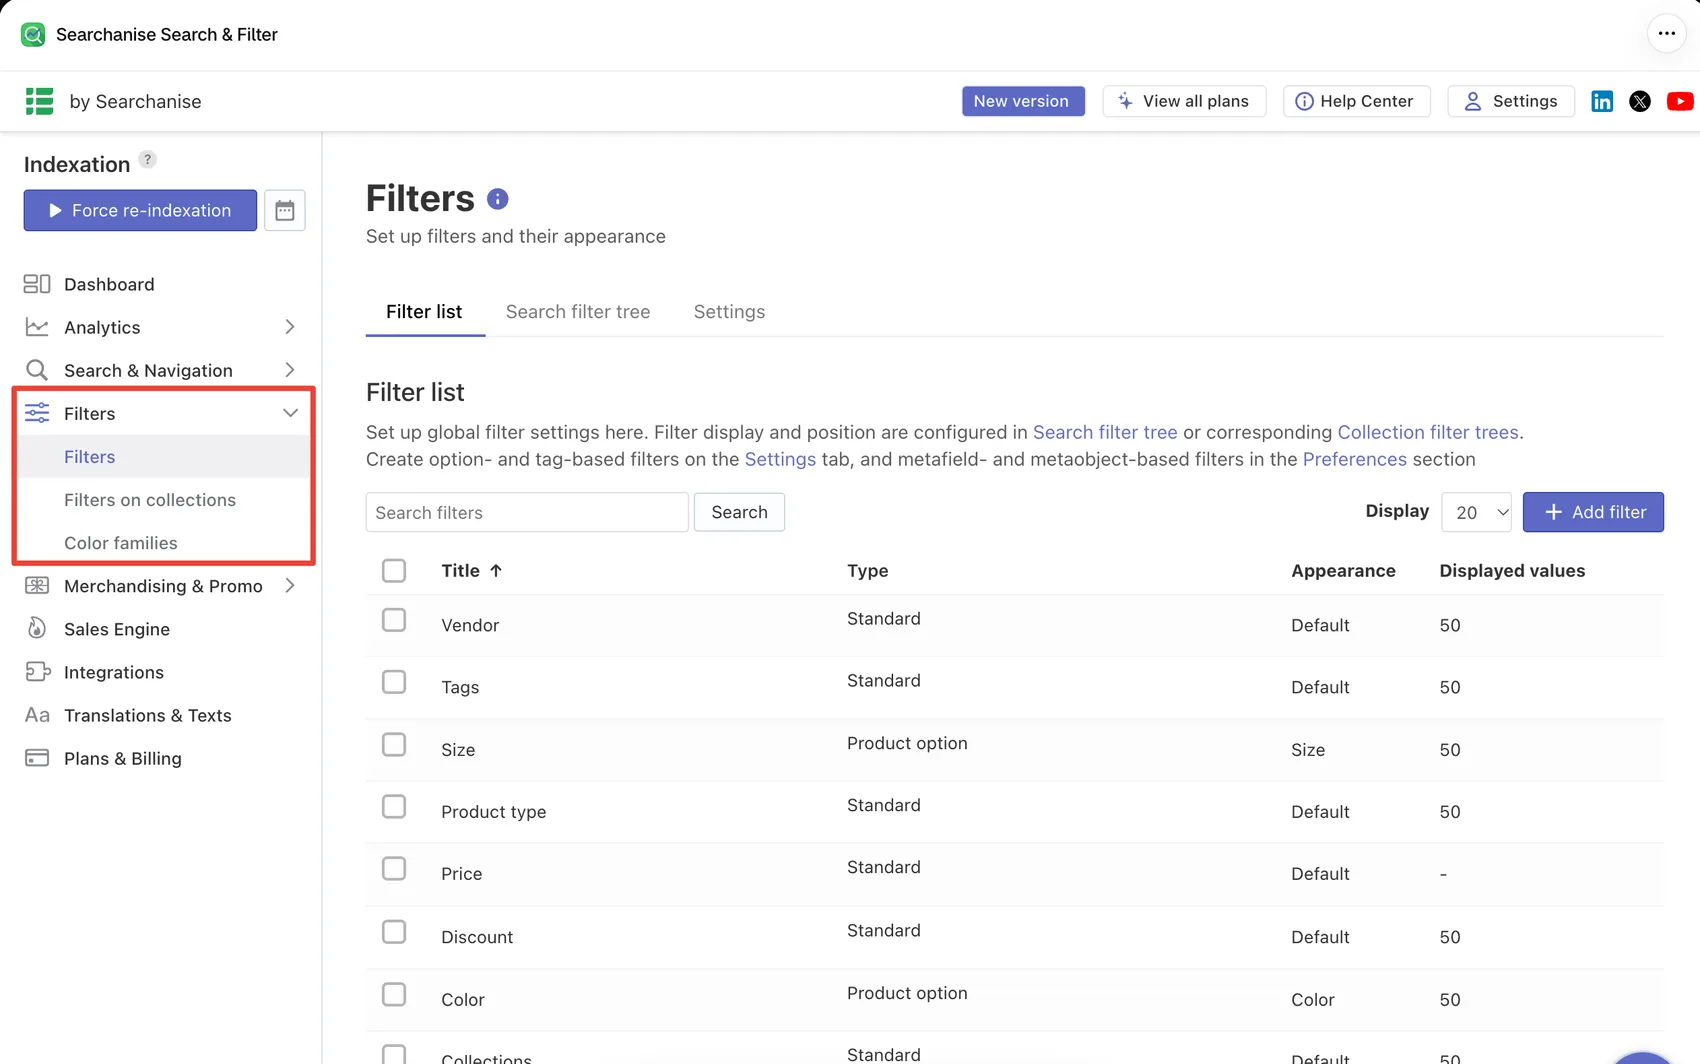Select the Vendor filter checkbox
The height and width of the screenshot is (1064, 1700).
point(394,620)
